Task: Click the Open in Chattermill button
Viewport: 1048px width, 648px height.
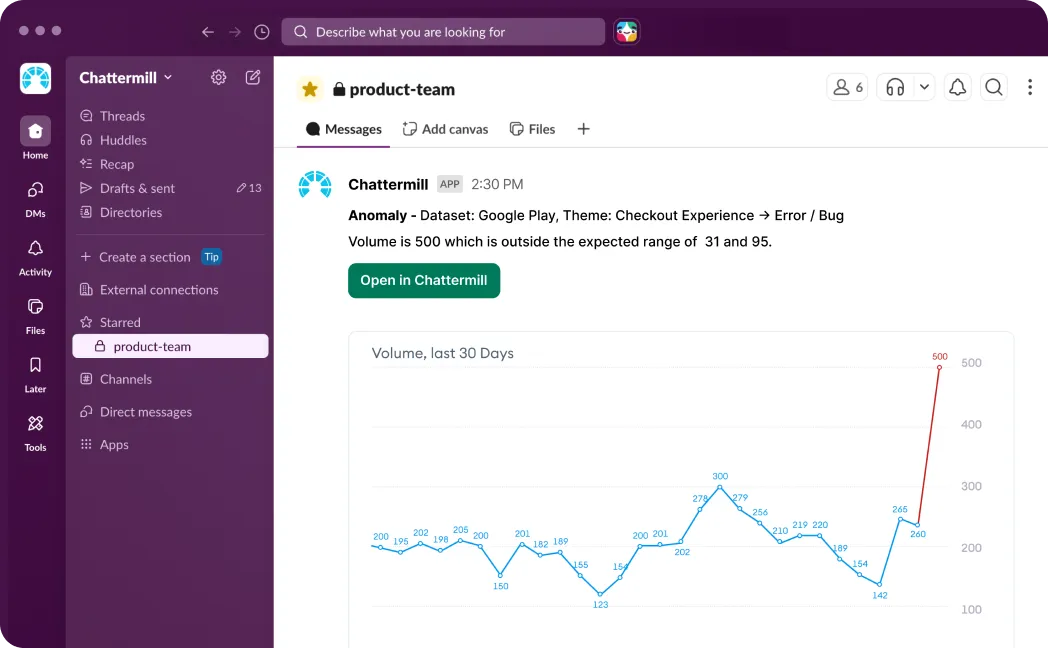Action: tap(424, 281)
